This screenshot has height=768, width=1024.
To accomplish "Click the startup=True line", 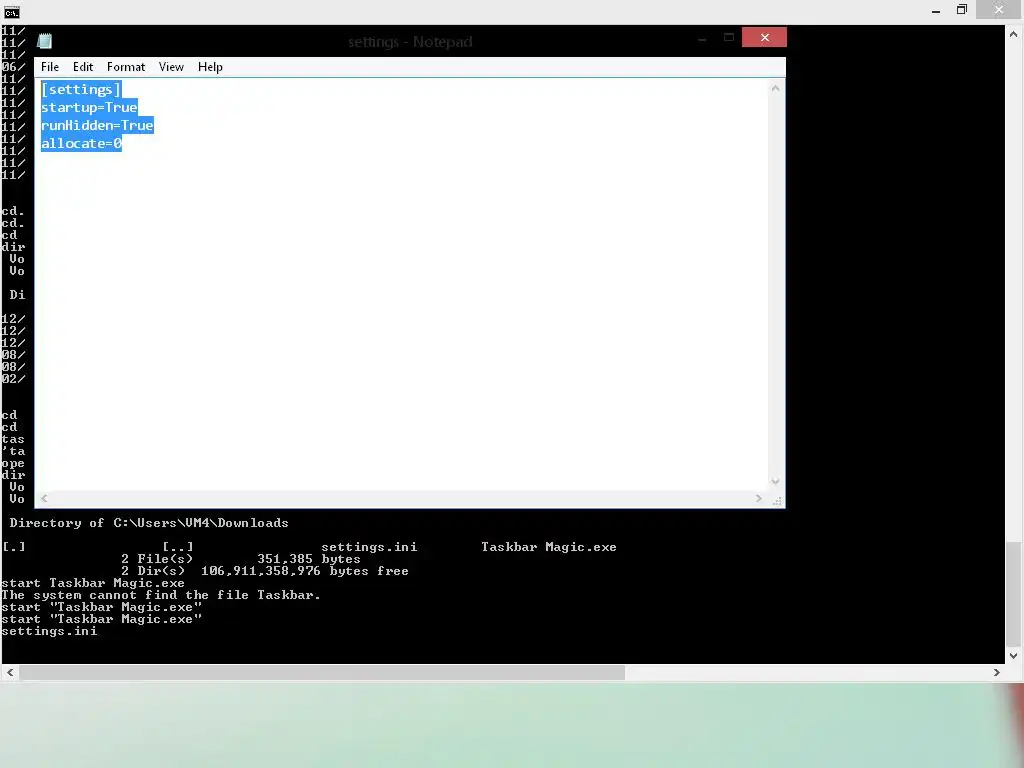I will pos(89,107).
